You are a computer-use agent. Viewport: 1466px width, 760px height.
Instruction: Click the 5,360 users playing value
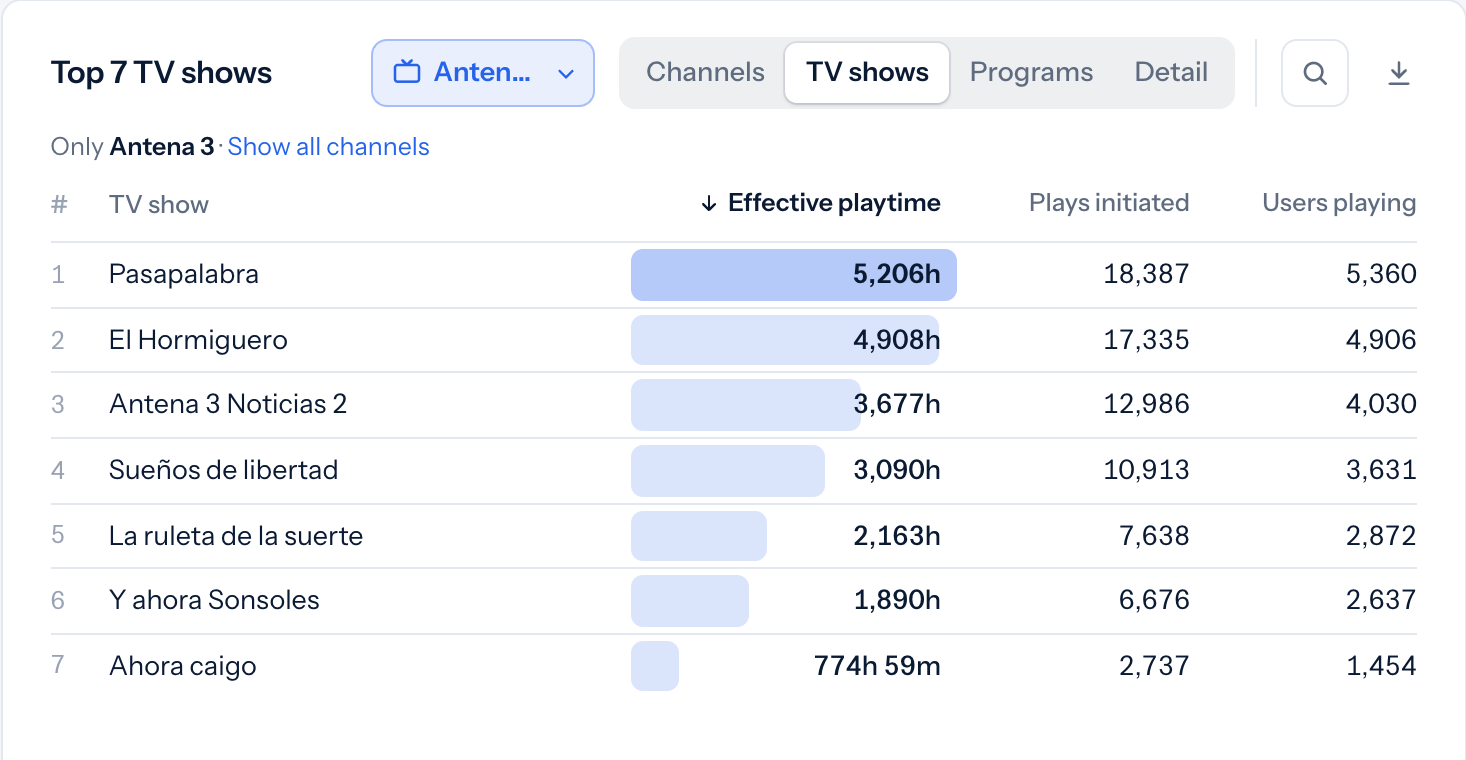click(x=1381, y=274)
